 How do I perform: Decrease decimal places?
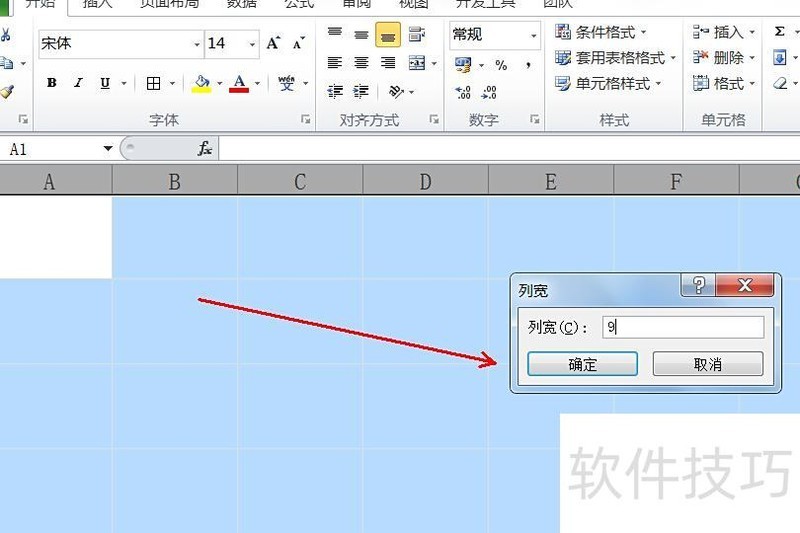tap(489, 92)
